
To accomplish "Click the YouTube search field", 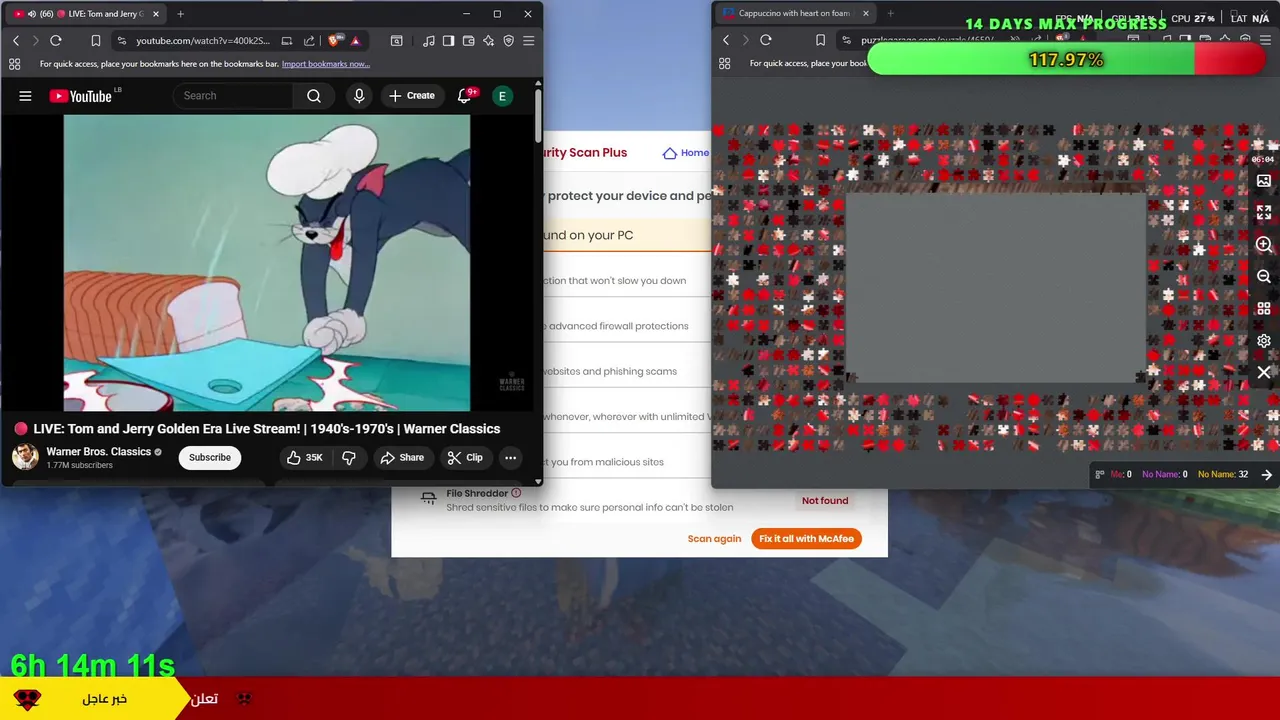I will [x=233, y=96].
